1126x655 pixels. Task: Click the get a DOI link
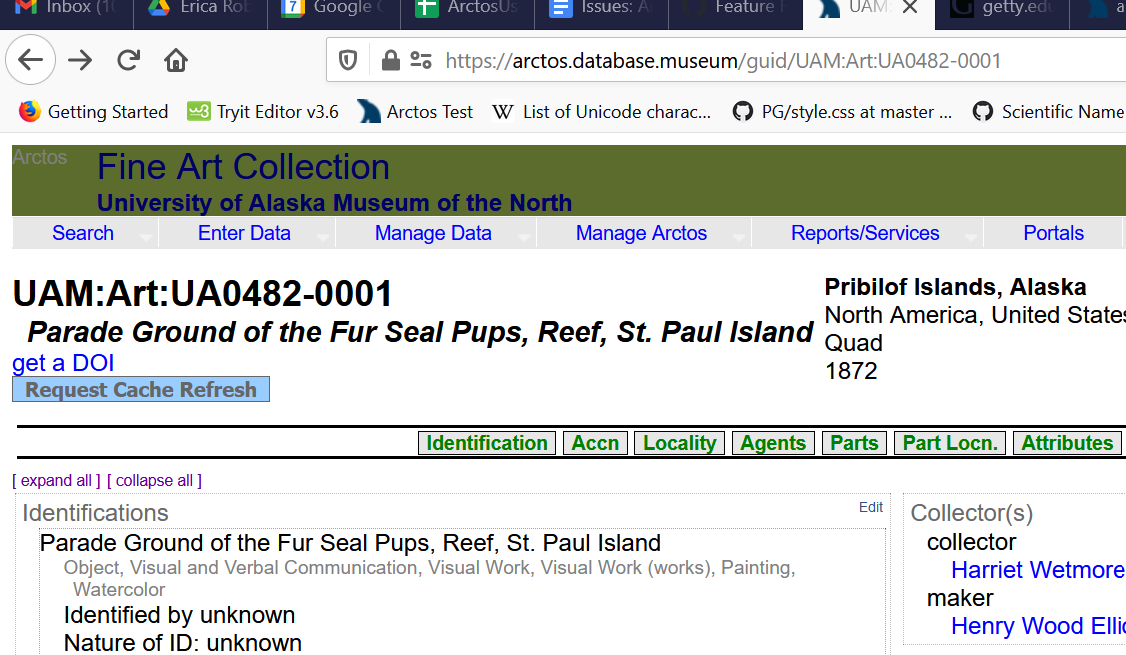pos(63,363)
